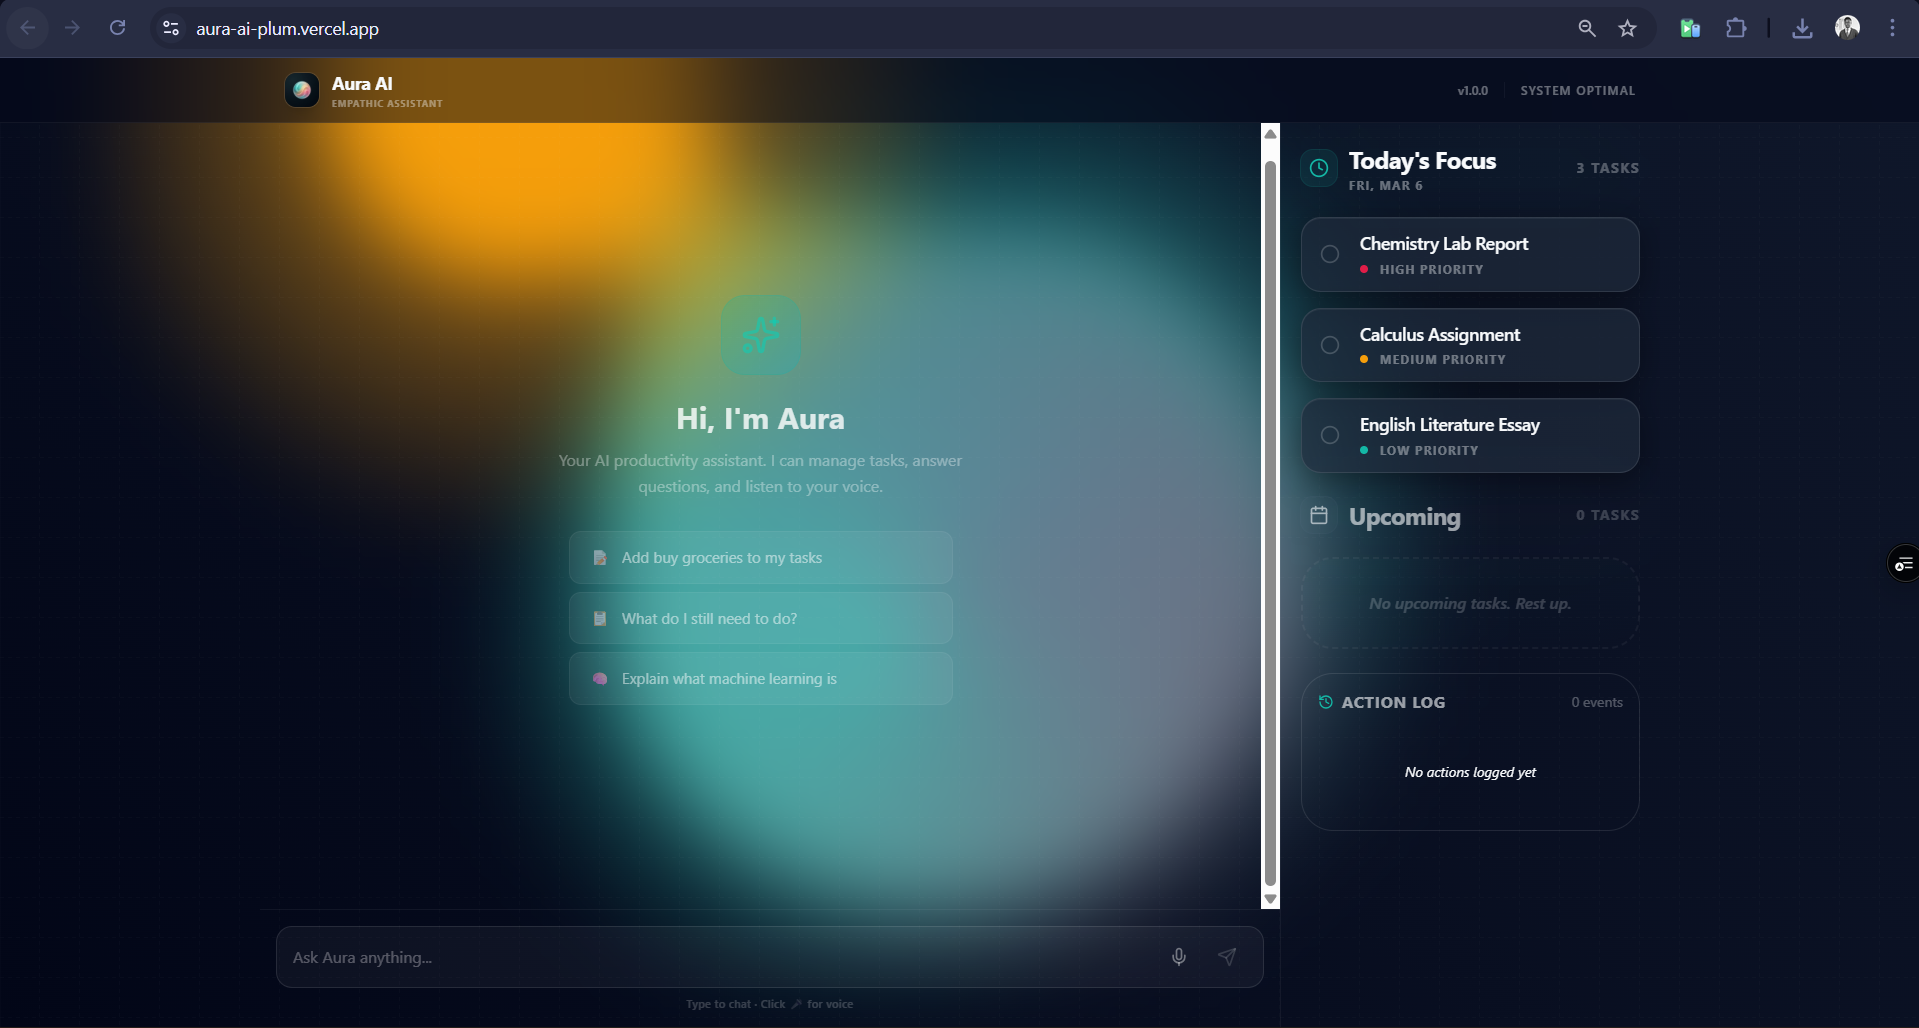
Task: Choose 'What do I still need to do?' prompt
Action: (x=760, y=619)
